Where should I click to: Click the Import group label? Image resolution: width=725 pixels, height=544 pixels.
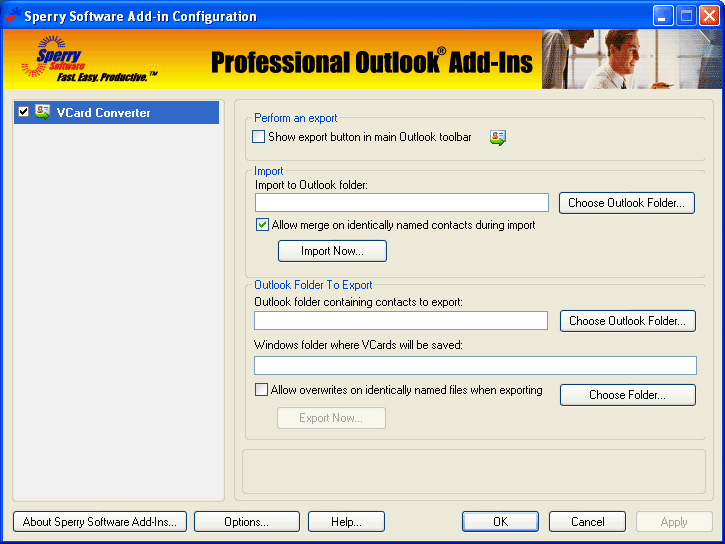tap(269, 171)
